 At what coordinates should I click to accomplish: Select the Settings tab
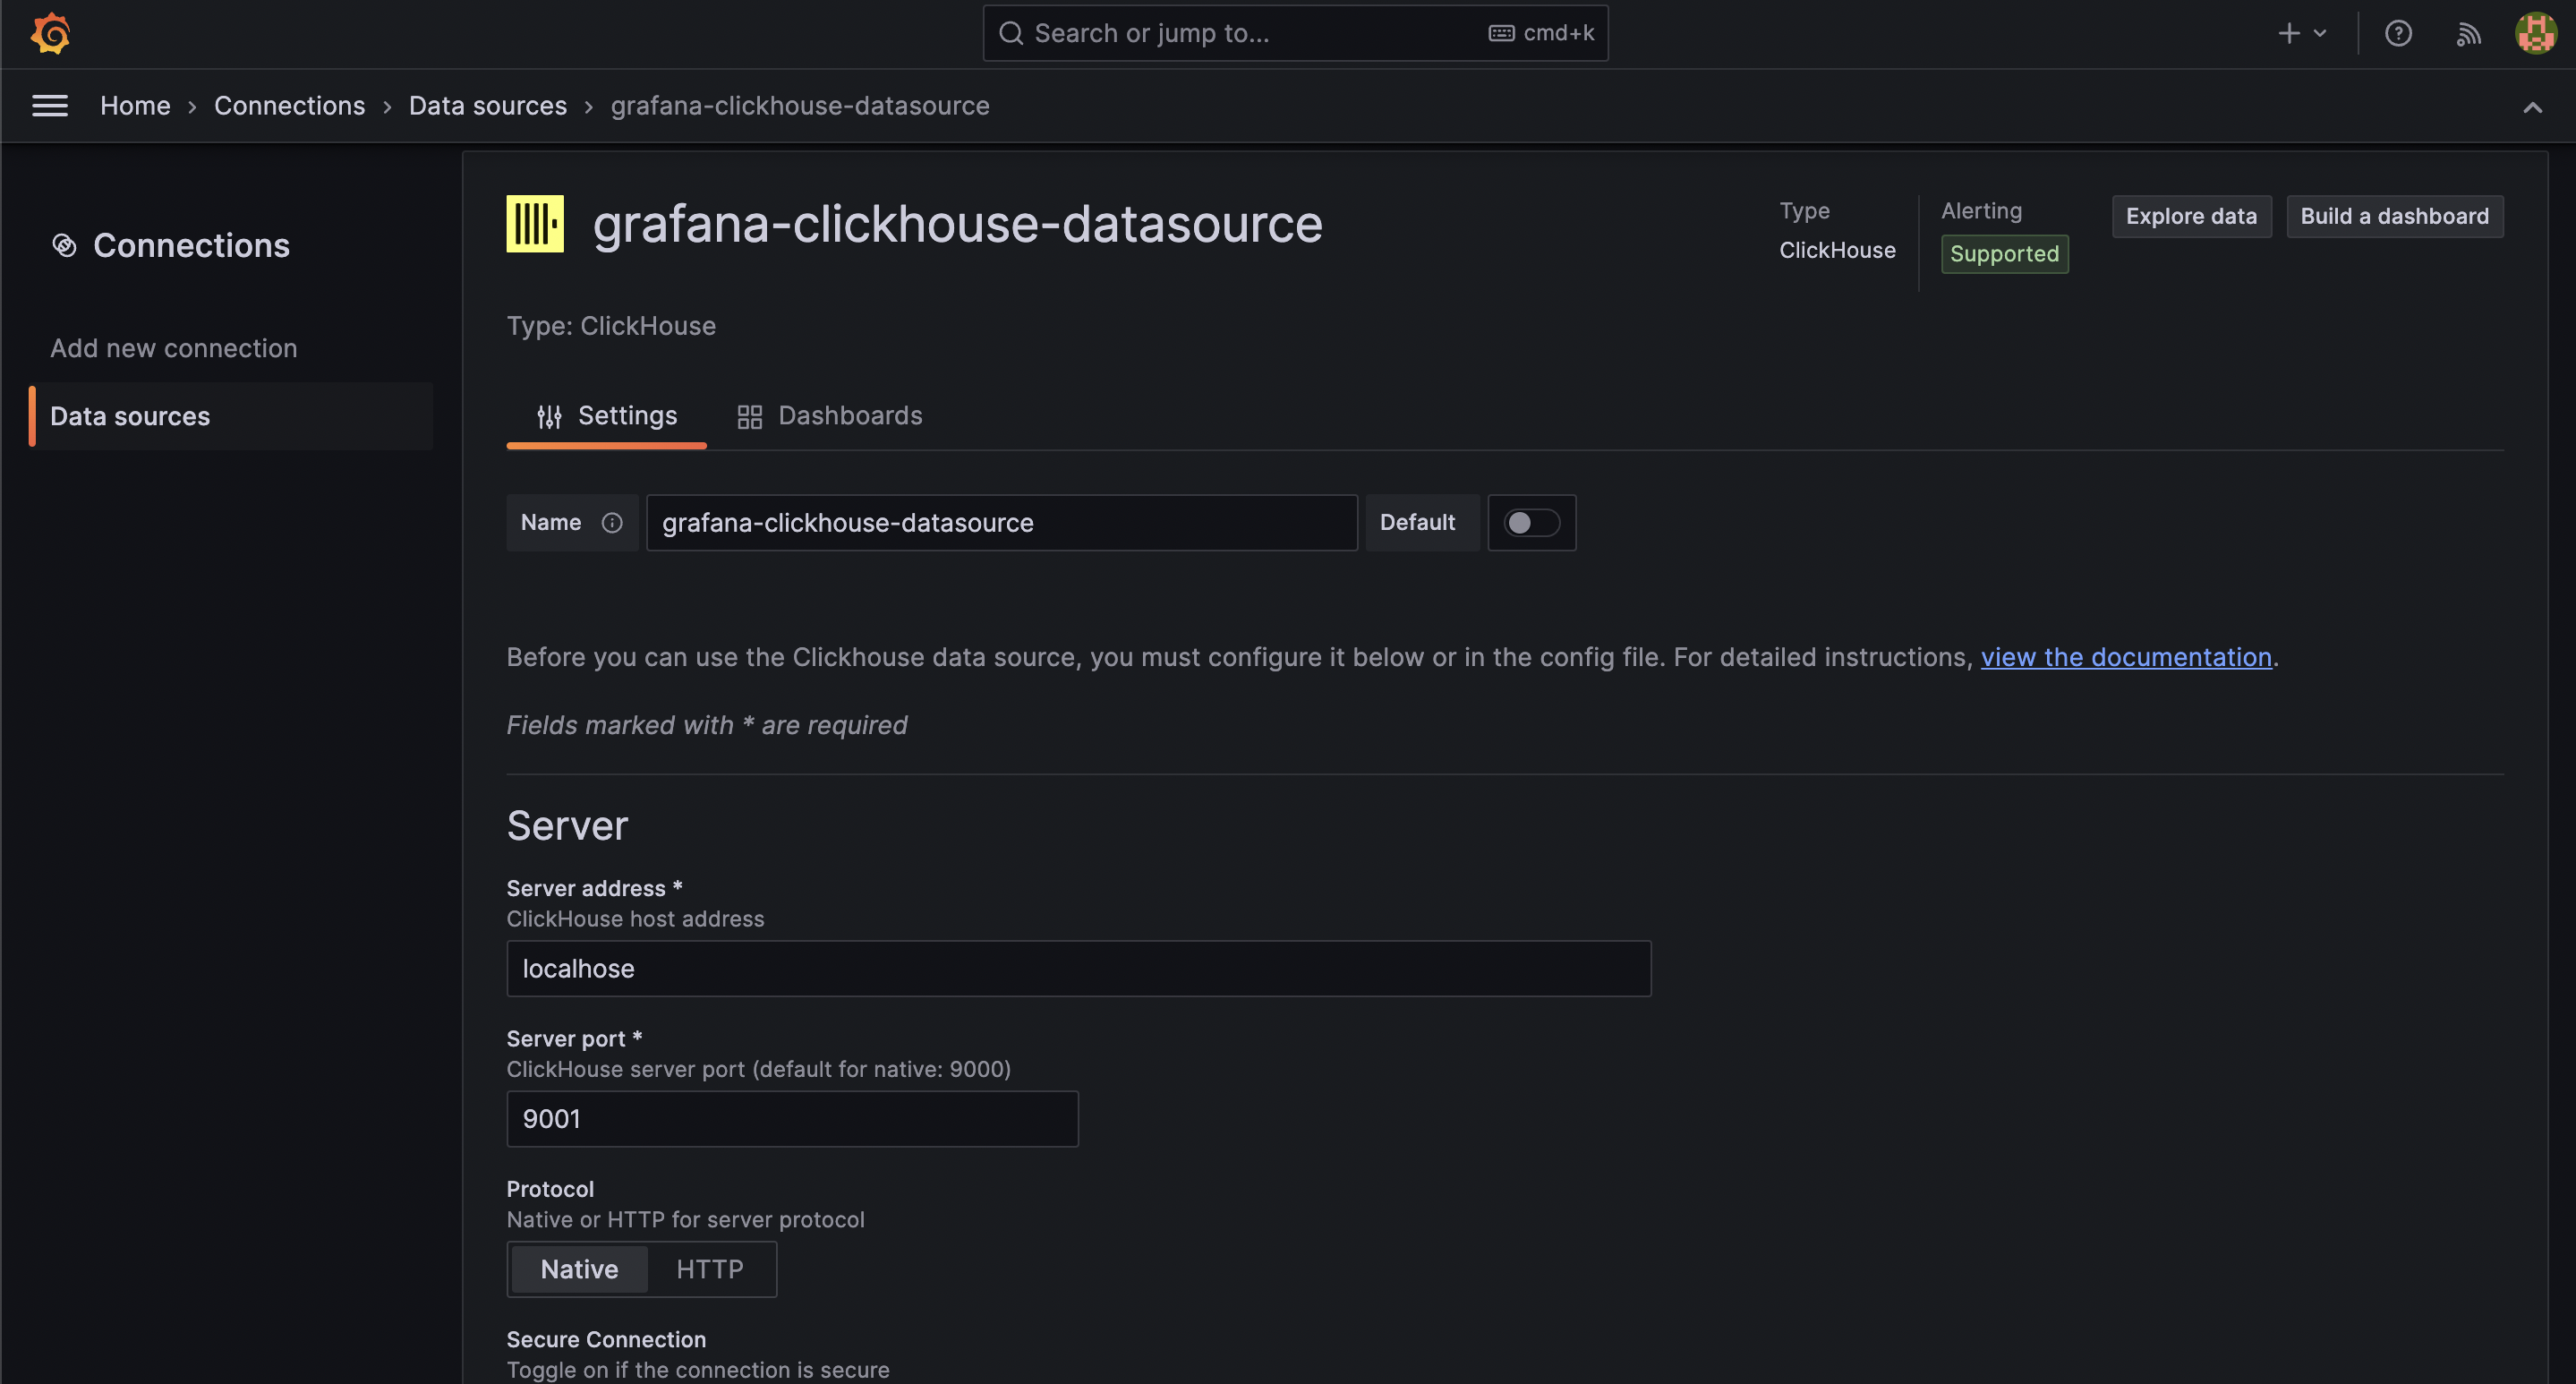point(606,416)
